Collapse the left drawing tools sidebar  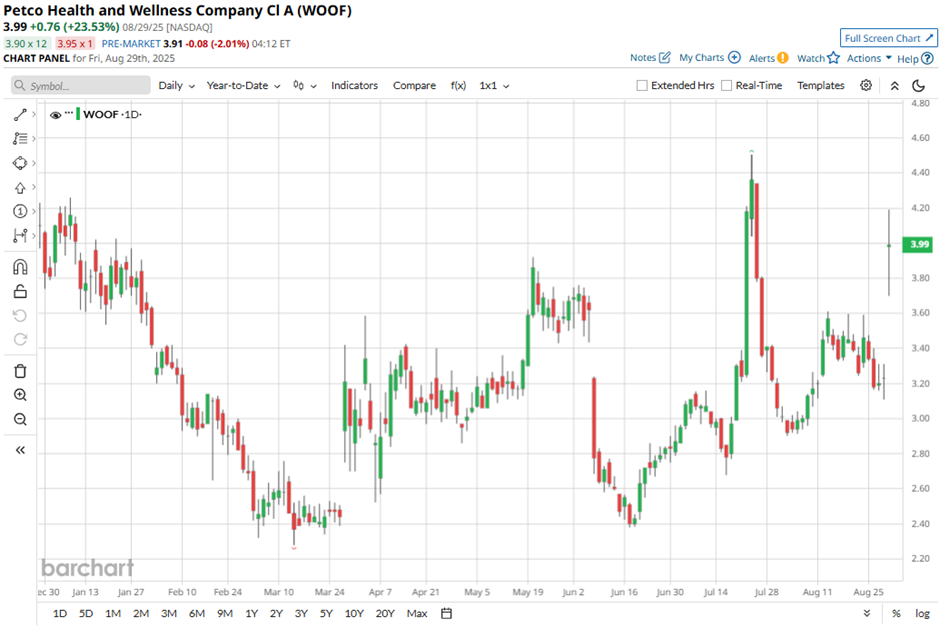[20, 450]
